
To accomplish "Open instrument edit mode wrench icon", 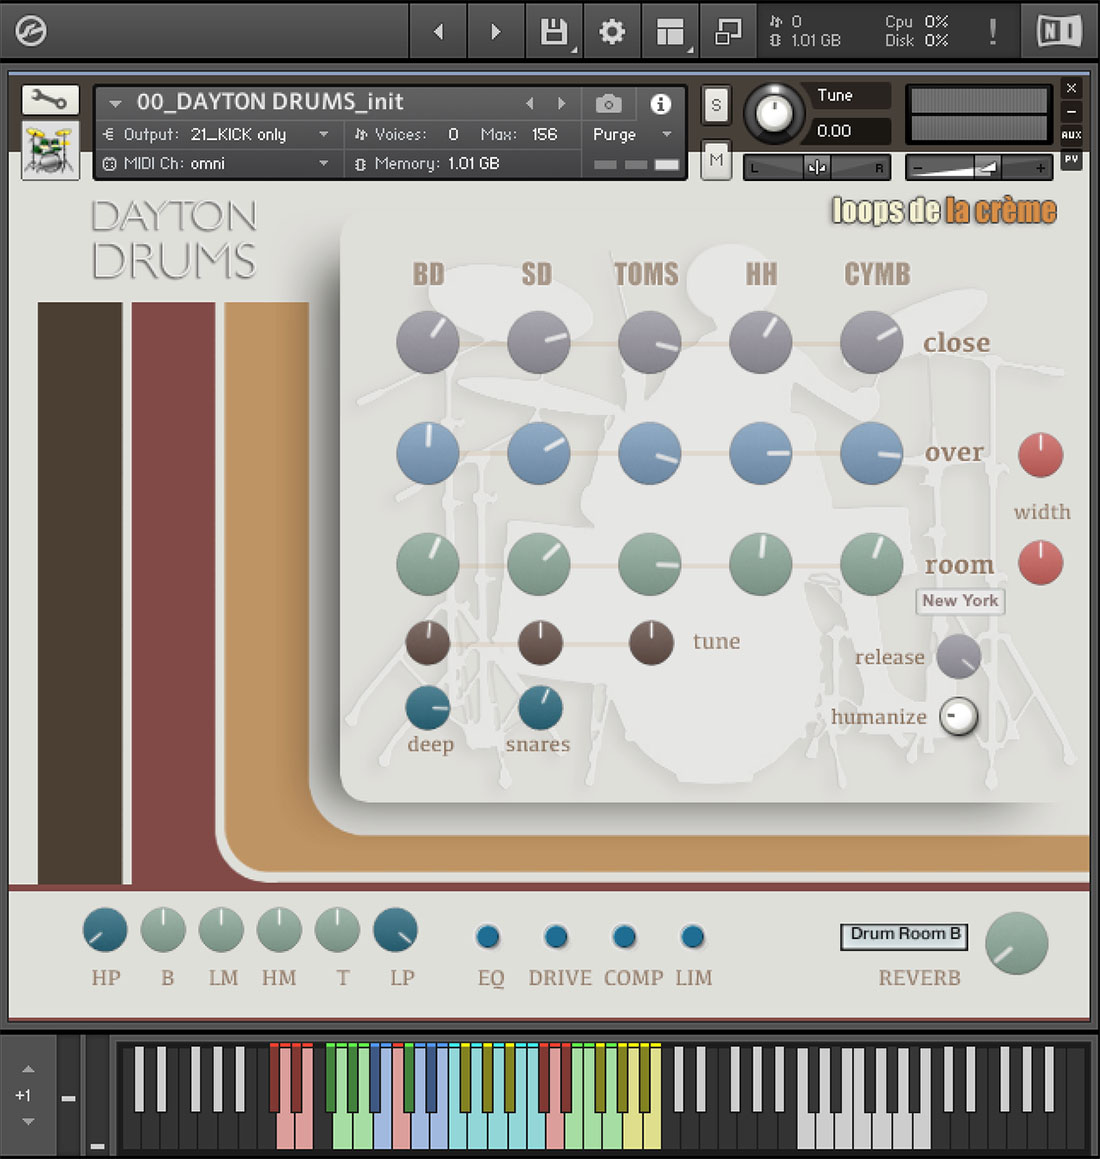I will (50, 100).
